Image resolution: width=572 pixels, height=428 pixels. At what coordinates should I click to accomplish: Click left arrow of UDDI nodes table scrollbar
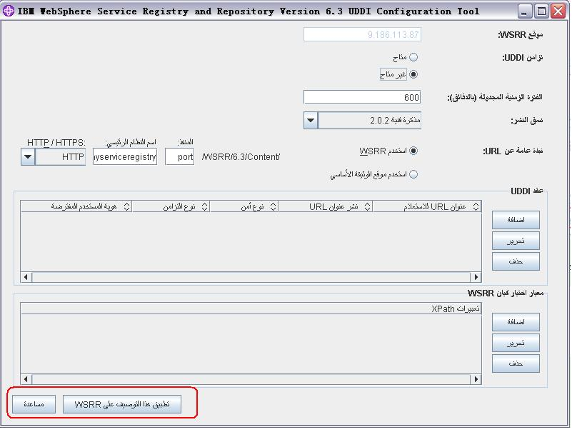tap(26, 277)
